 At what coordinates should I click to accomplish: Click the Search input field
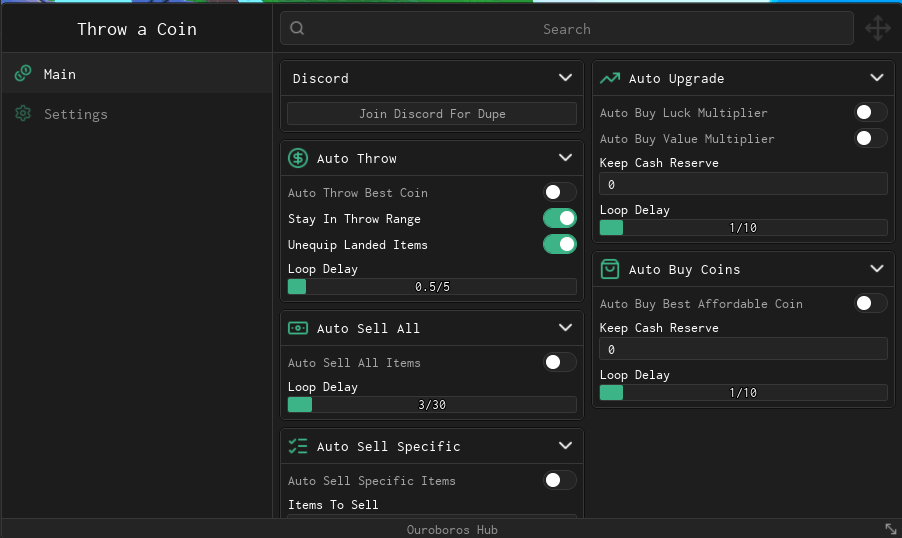pyautogui.click(x=567, y=28)
